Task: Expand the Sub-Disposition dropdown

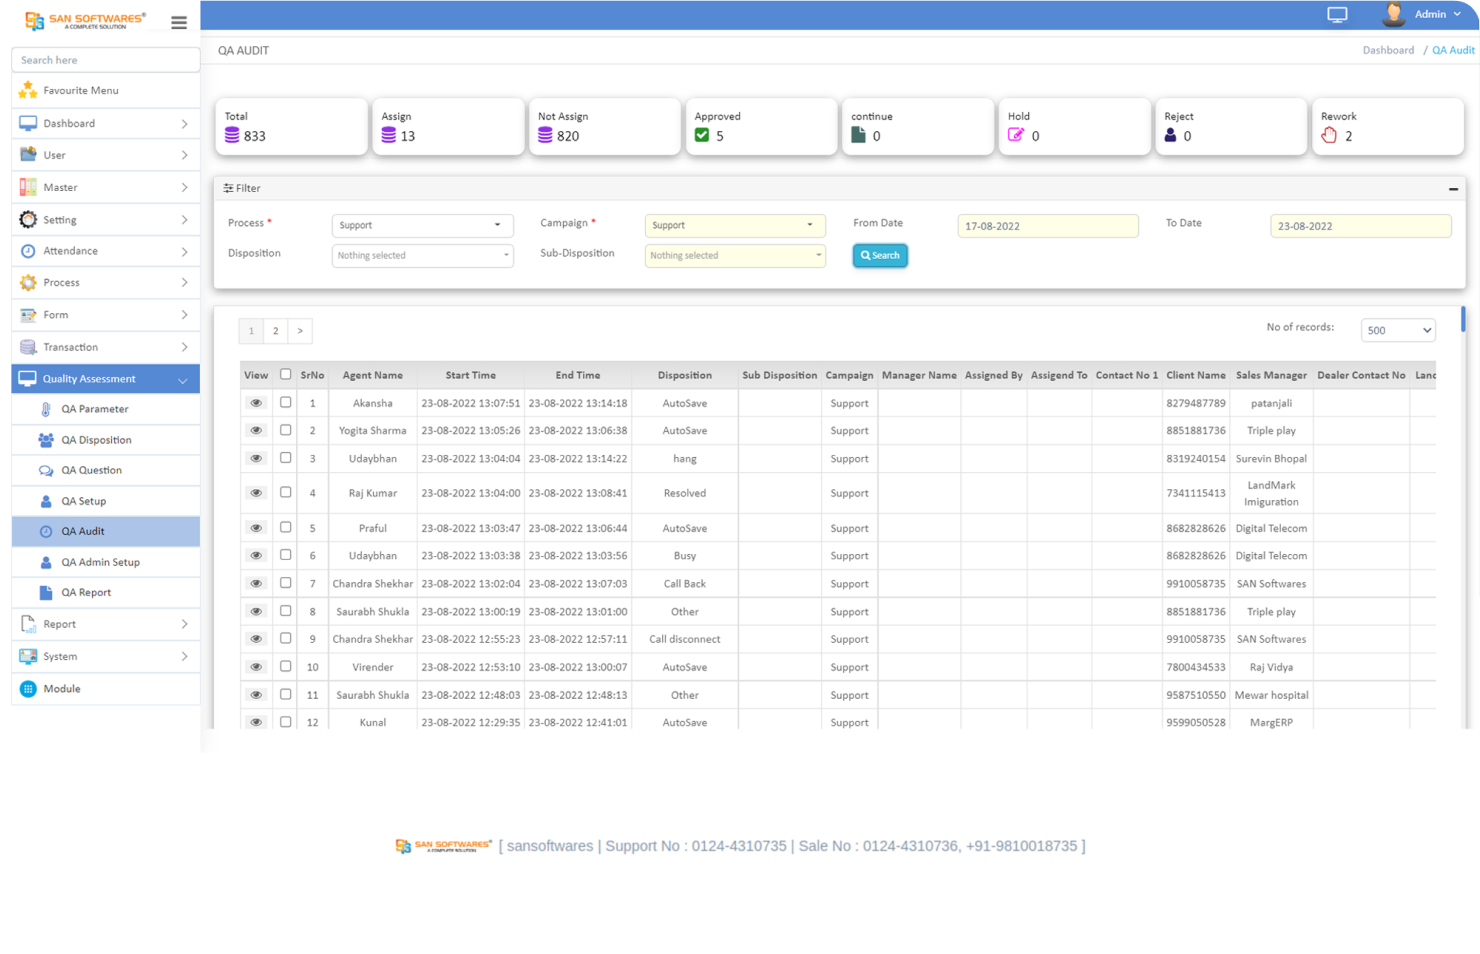Action: (x=735, y=255)
